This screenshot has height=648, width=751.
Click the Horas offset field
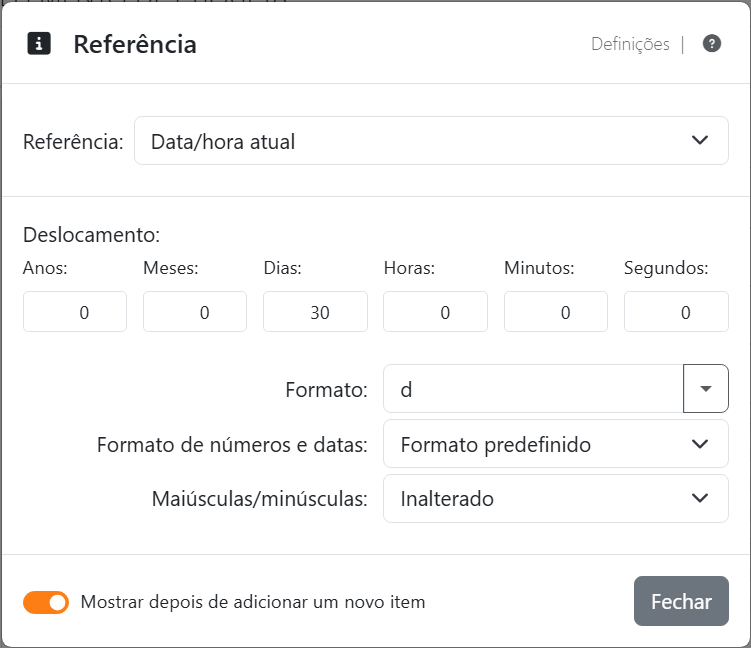click(435, 312)
